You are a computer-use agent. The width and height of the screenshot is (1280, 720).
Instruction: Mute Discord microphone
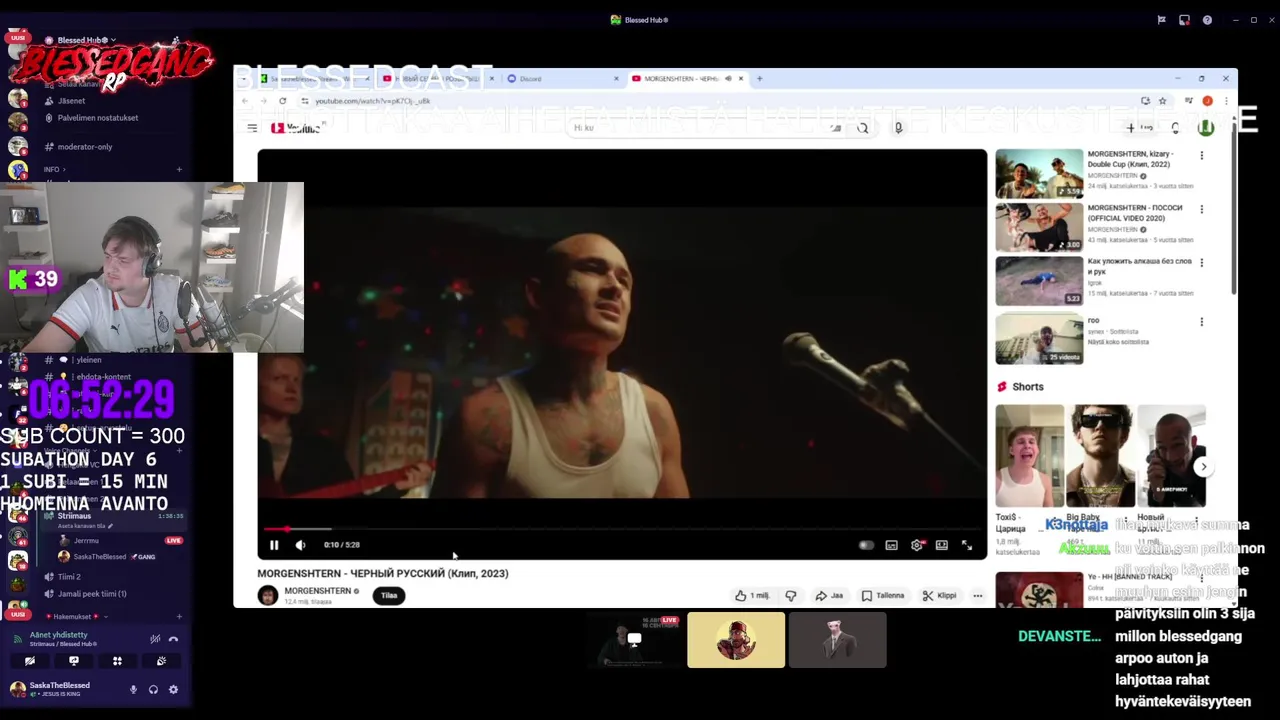[133, 690]
